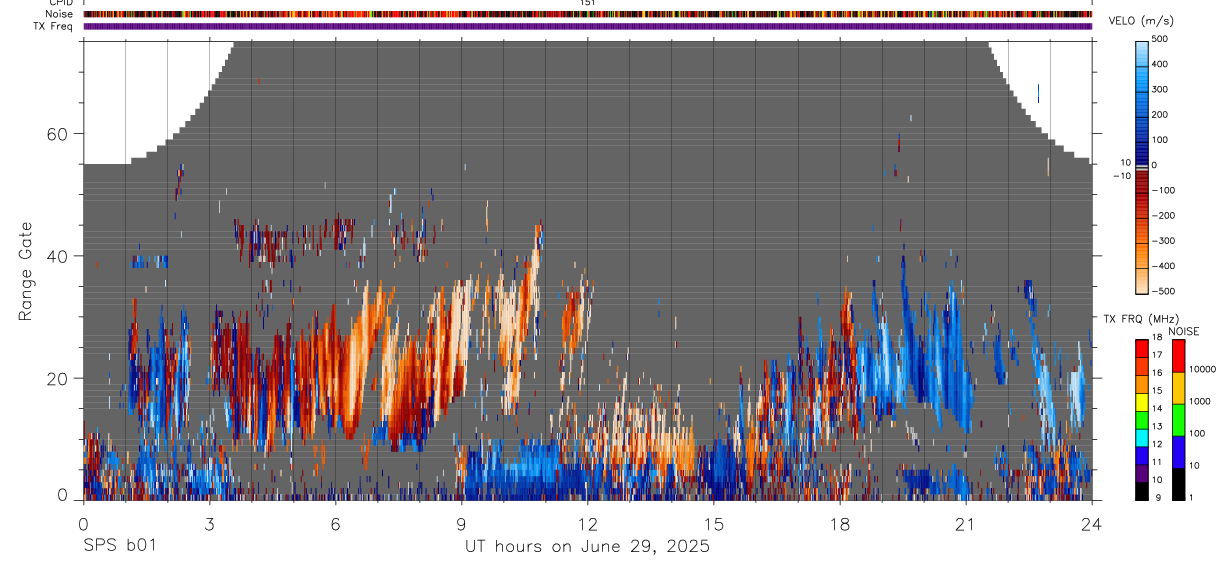Click the 17 MHz label on TX FRQ legend
This screenshot has height=567, width=1228.
coord(1158,356)
